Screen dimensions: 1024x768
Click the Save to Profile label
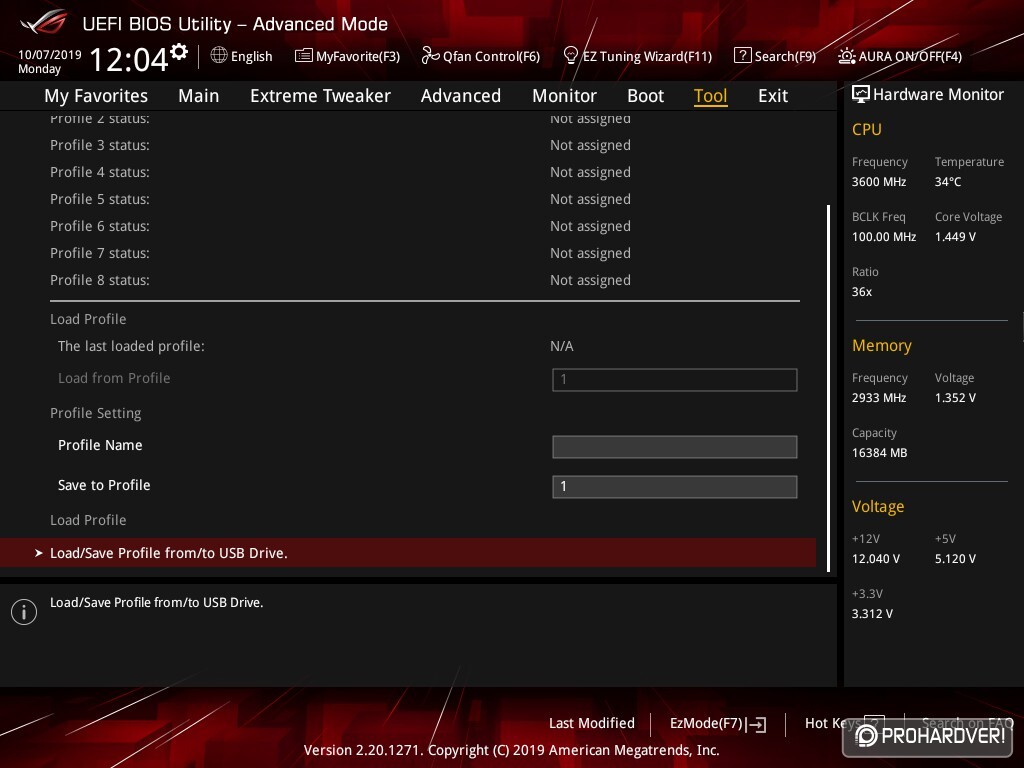tap(104, 485)
